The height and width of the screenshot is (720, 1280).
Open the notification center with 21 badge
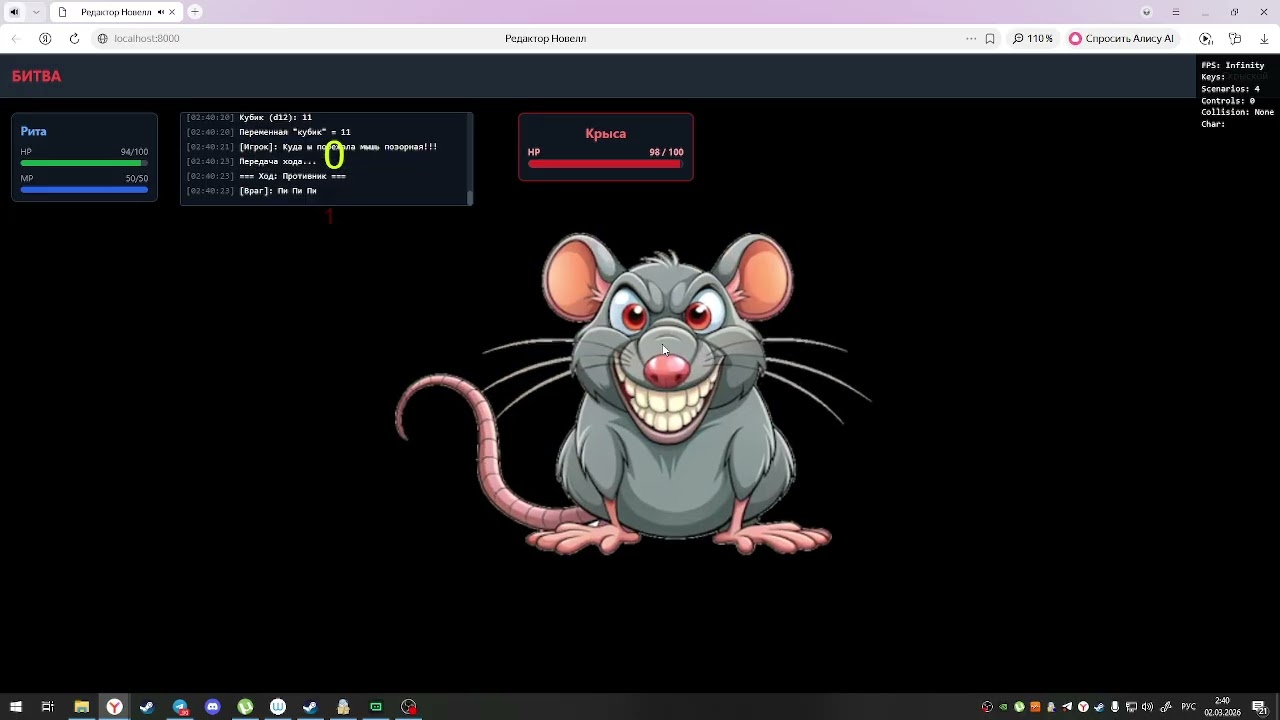click(1260, 707)
